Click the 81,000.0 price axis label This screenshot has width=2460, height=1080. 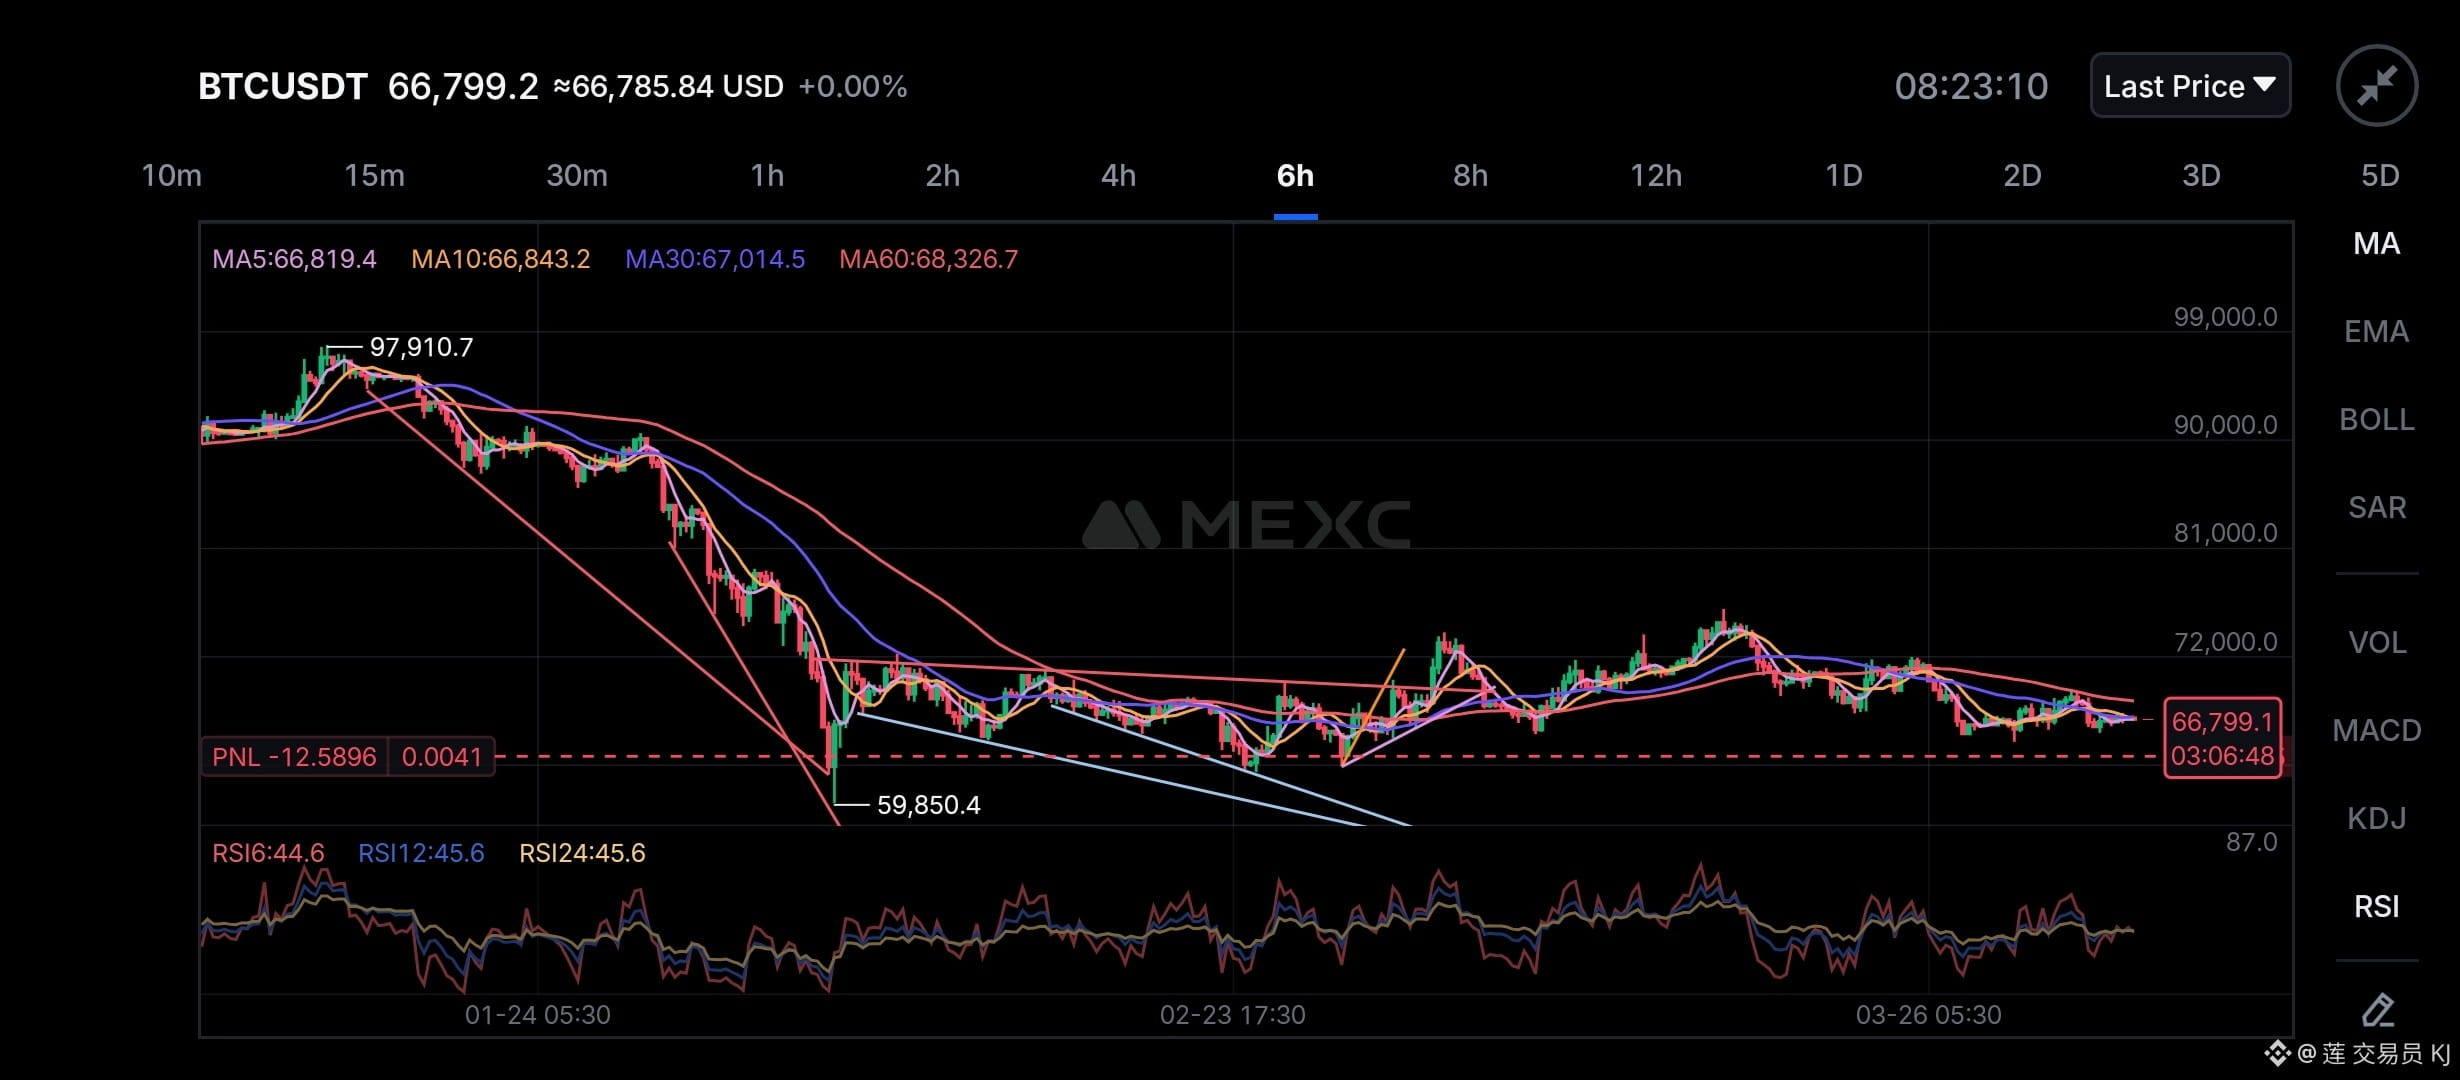tap(2225, 534)
